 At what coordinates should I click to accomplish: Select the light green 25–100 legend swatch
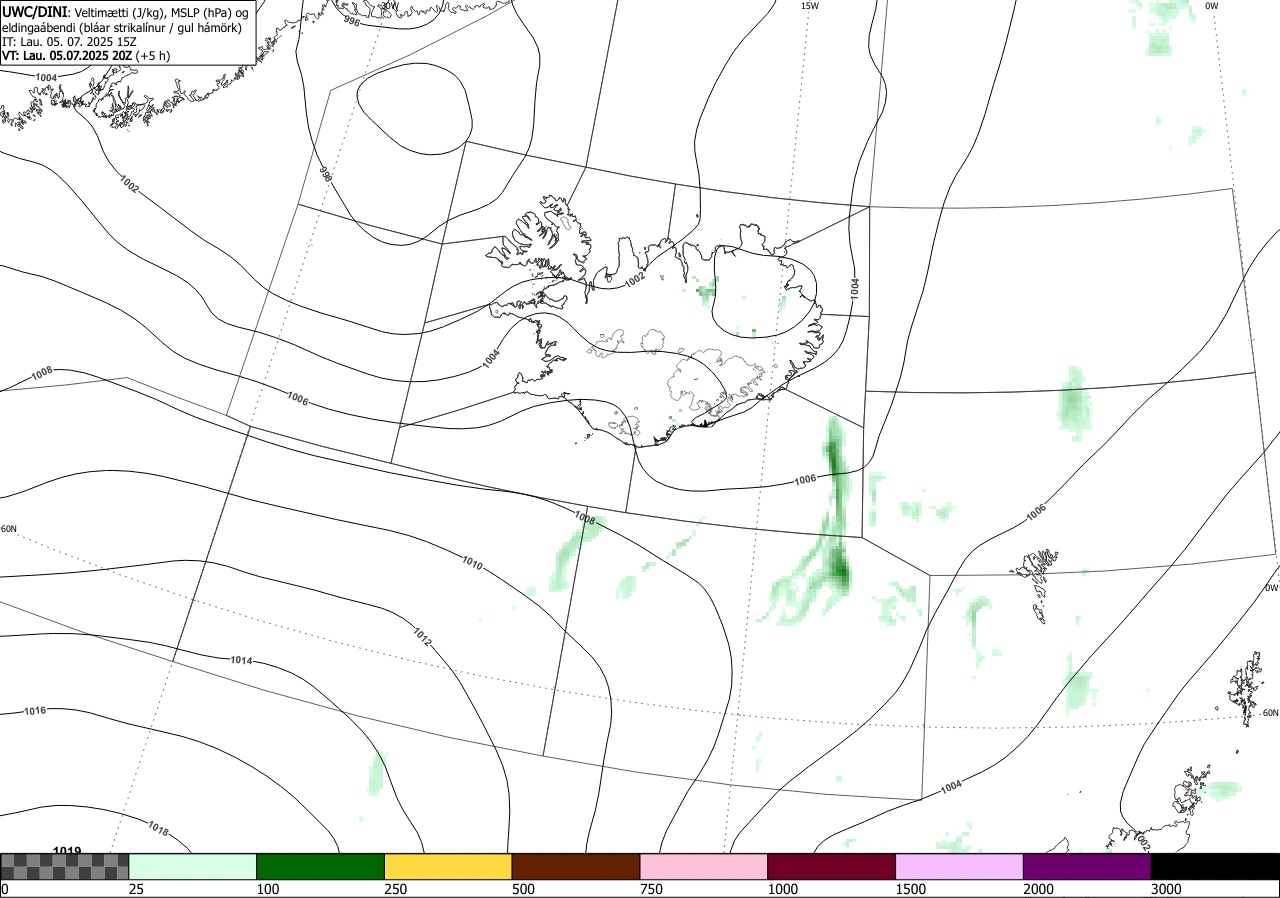(x=193, y=866)
